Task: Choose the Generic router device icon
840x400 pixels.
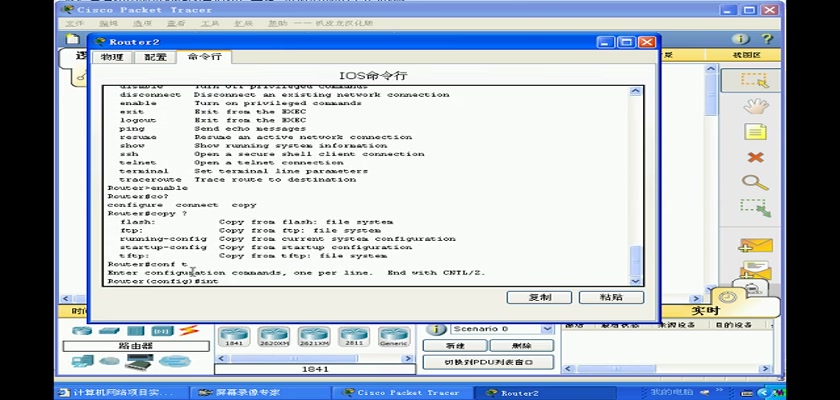Action: [x=393, y=337]
